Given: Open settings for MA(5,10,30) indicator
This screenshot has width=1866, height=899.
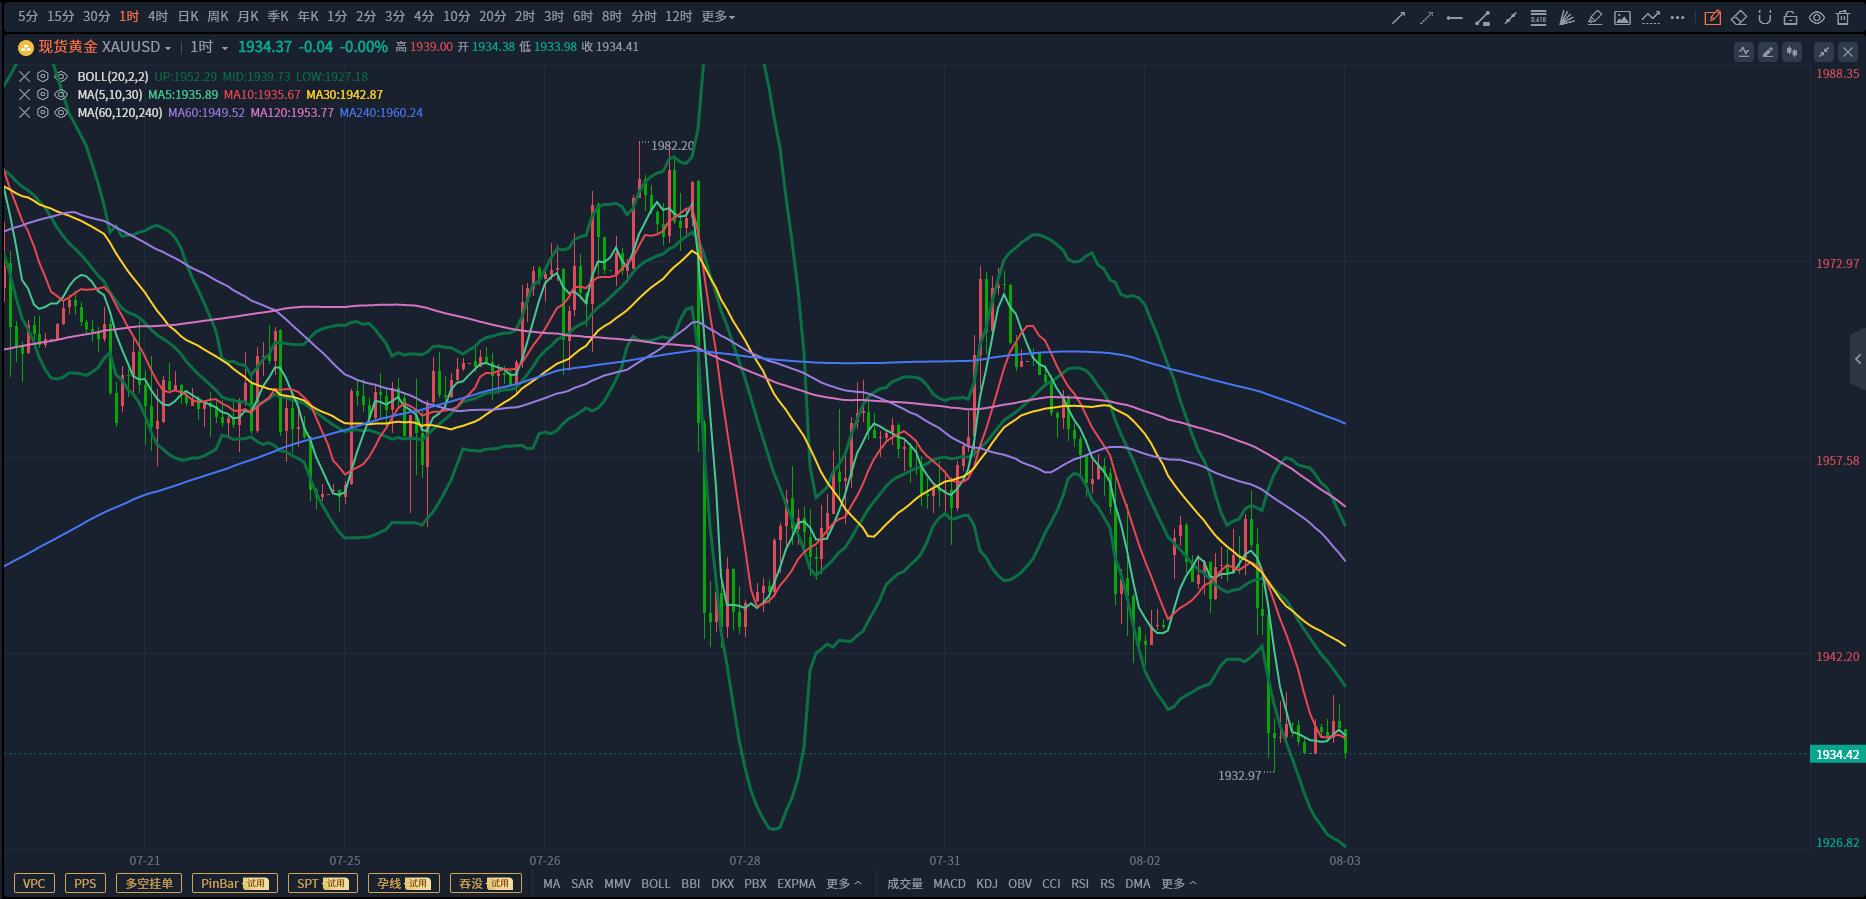Looking at the screenshot, I should [43, 94].
